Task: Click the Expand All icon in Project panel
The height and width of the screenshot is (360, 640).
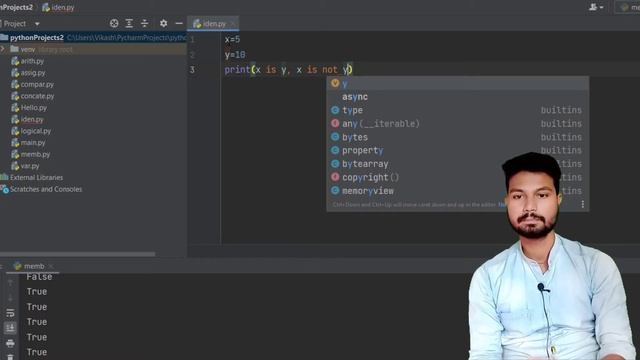Action: [129, 24]
